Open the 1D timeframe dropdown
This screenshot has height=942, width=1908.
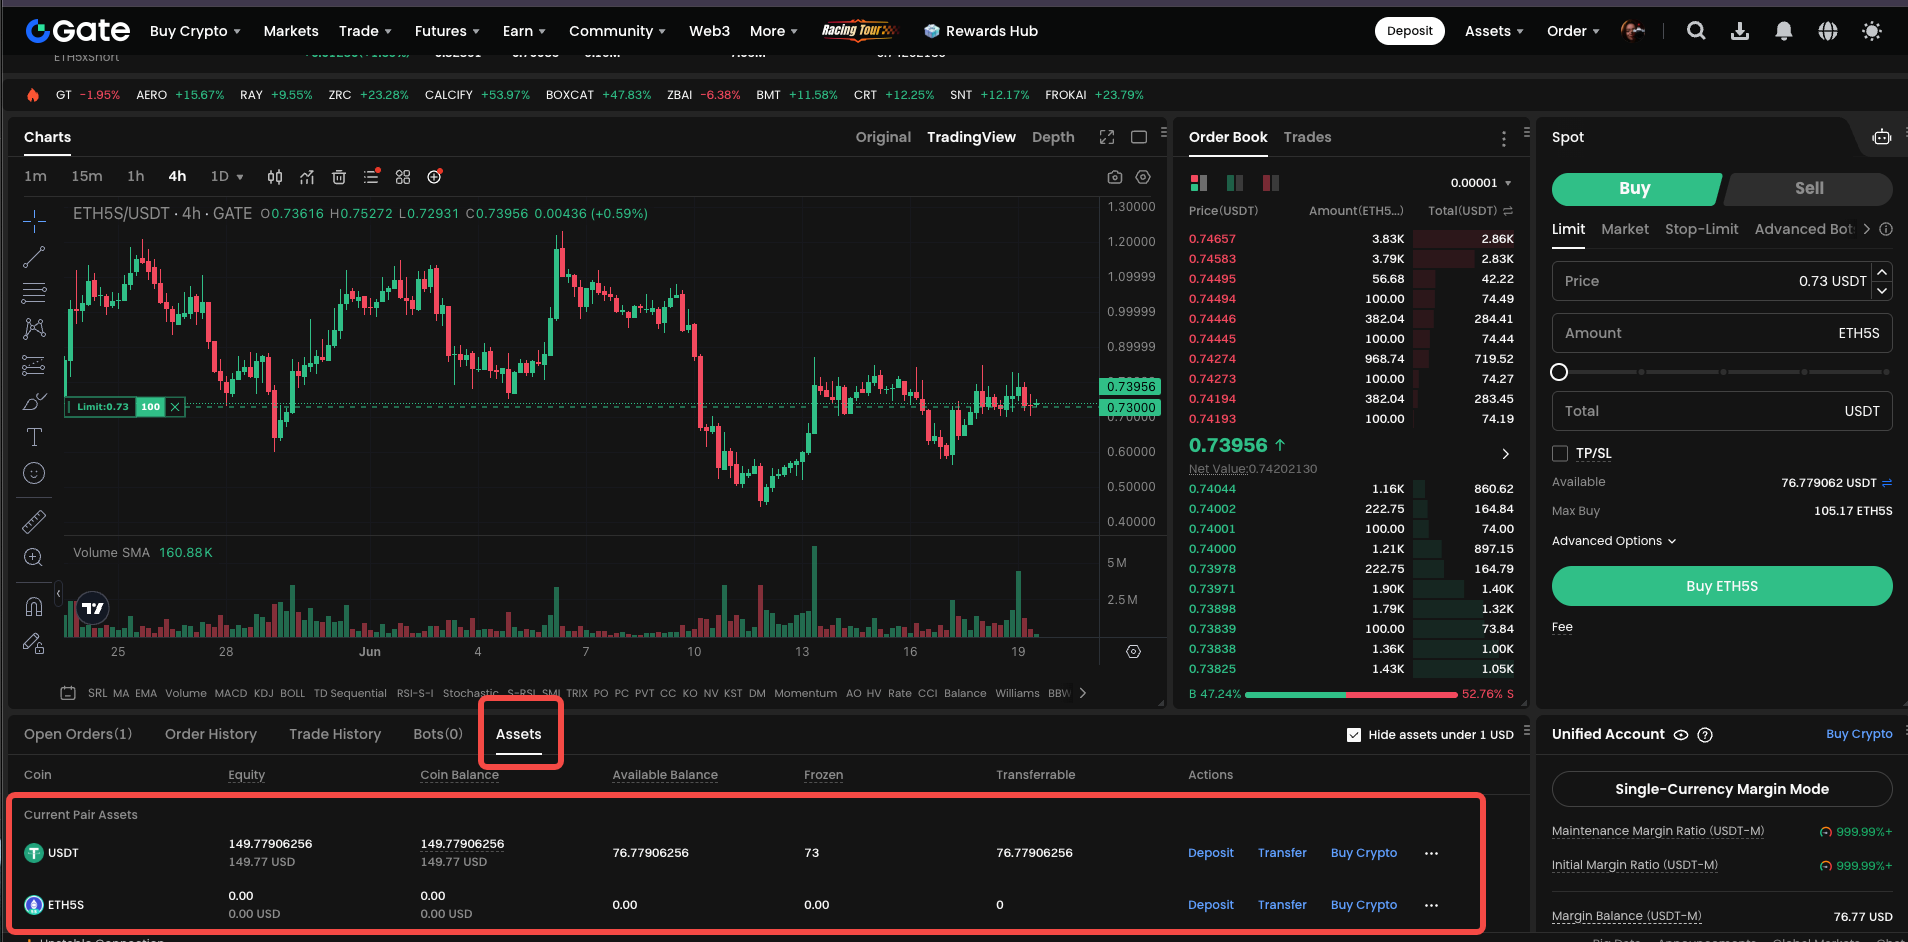[227, 177]
